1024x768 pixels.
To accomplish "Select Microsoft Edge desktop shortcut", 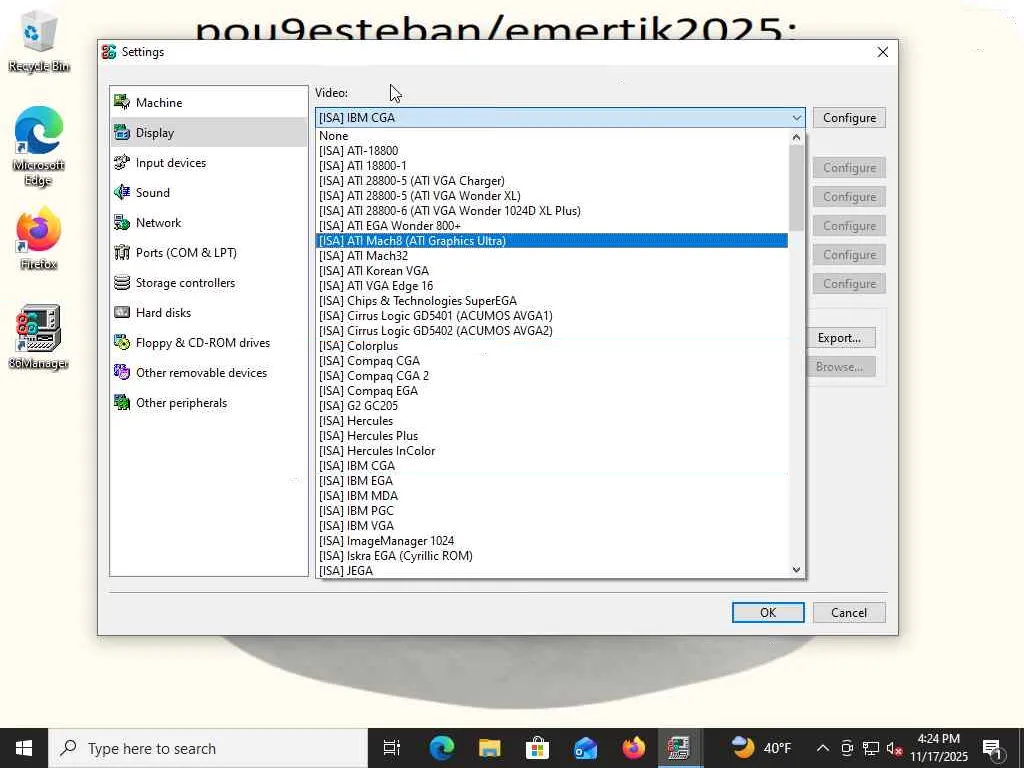I will coord(39,146).
